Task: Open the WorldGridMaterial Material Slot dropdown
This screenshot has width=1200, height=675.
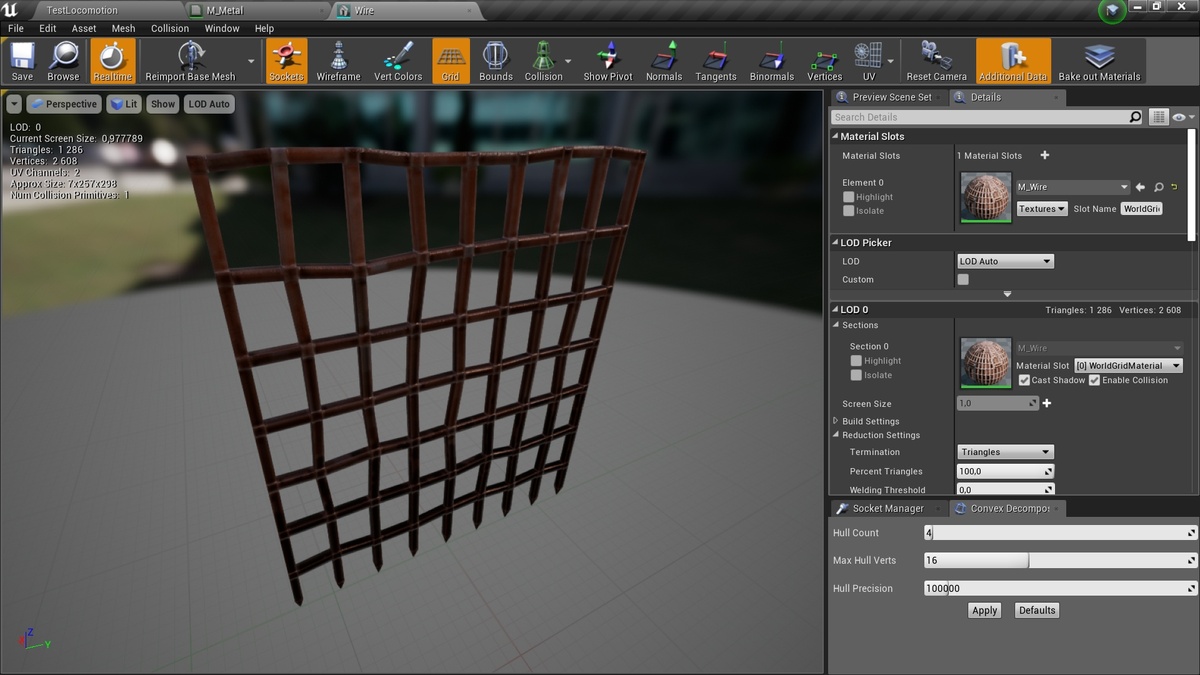Action: pyautogui.click(x=1128, y=366)
